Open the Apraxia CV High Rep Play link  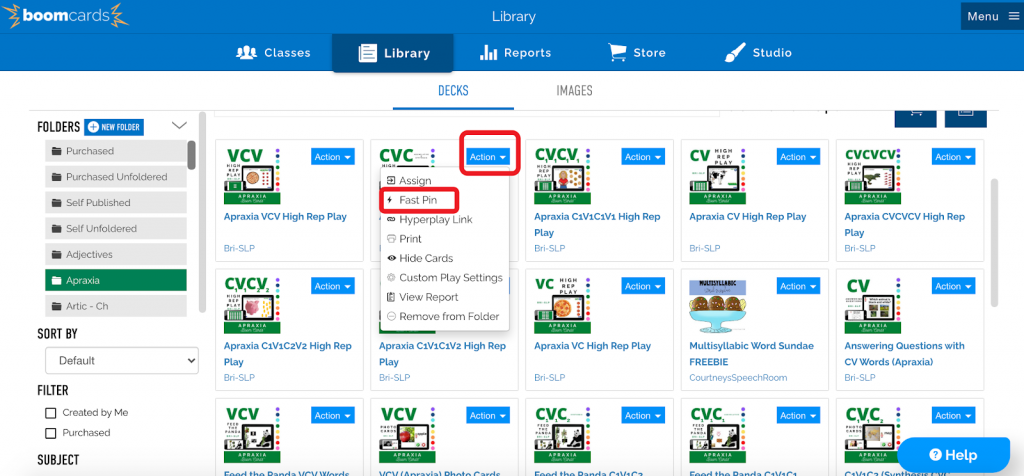pos(748,217)
